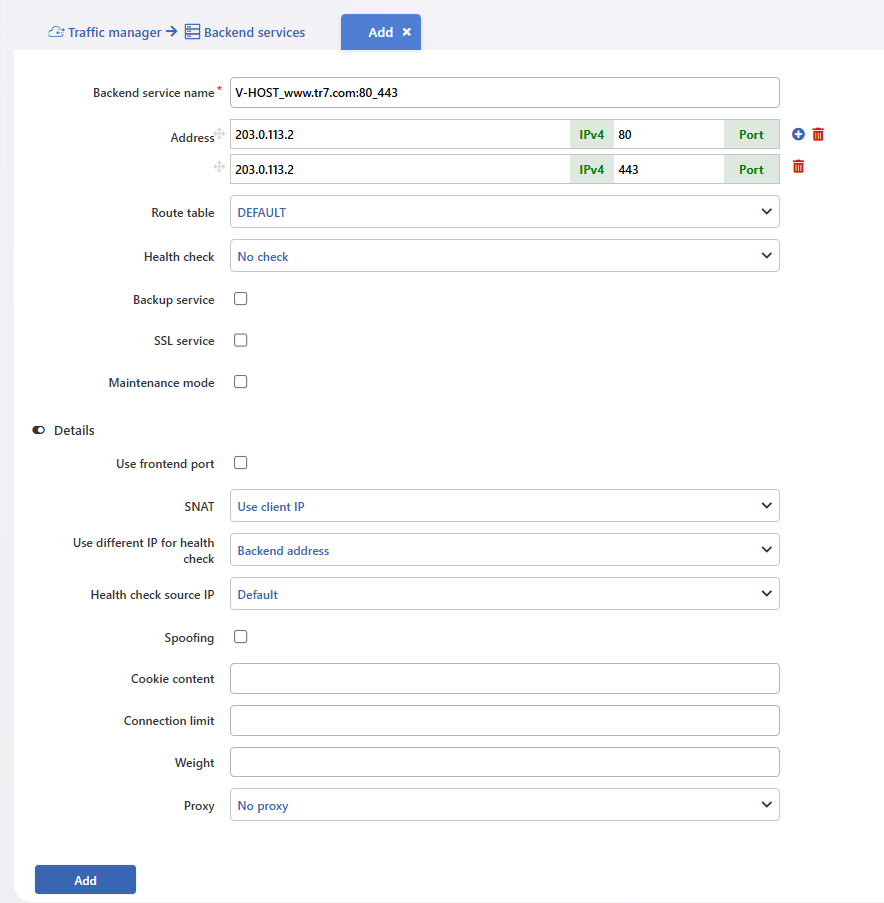Open the Proxy dropdown
This screenshot has width=884, height=903.
[504, 805]
